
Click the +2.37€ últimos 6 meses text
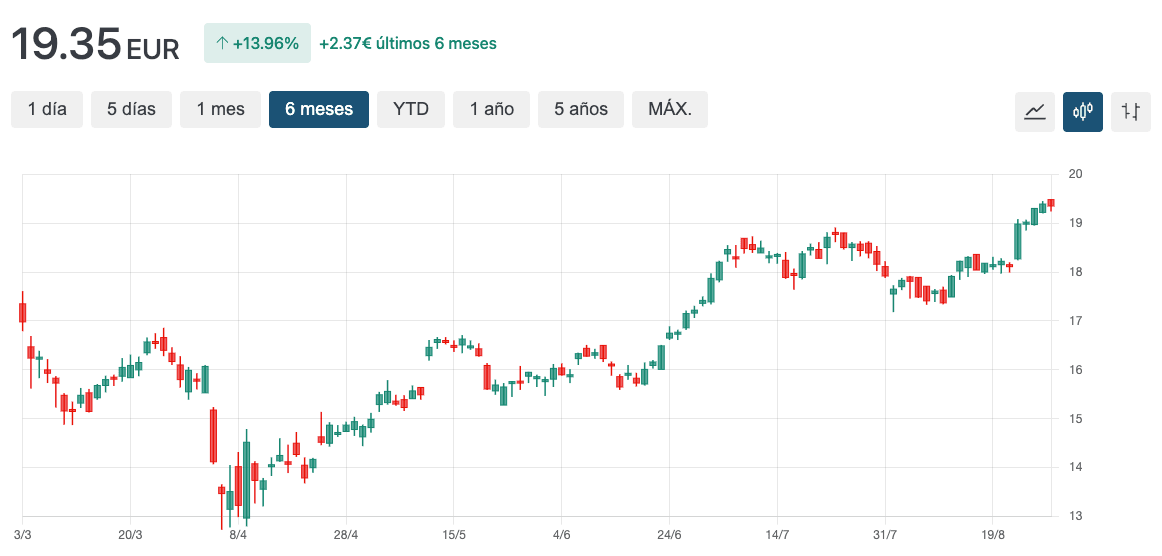click(408, 43)
